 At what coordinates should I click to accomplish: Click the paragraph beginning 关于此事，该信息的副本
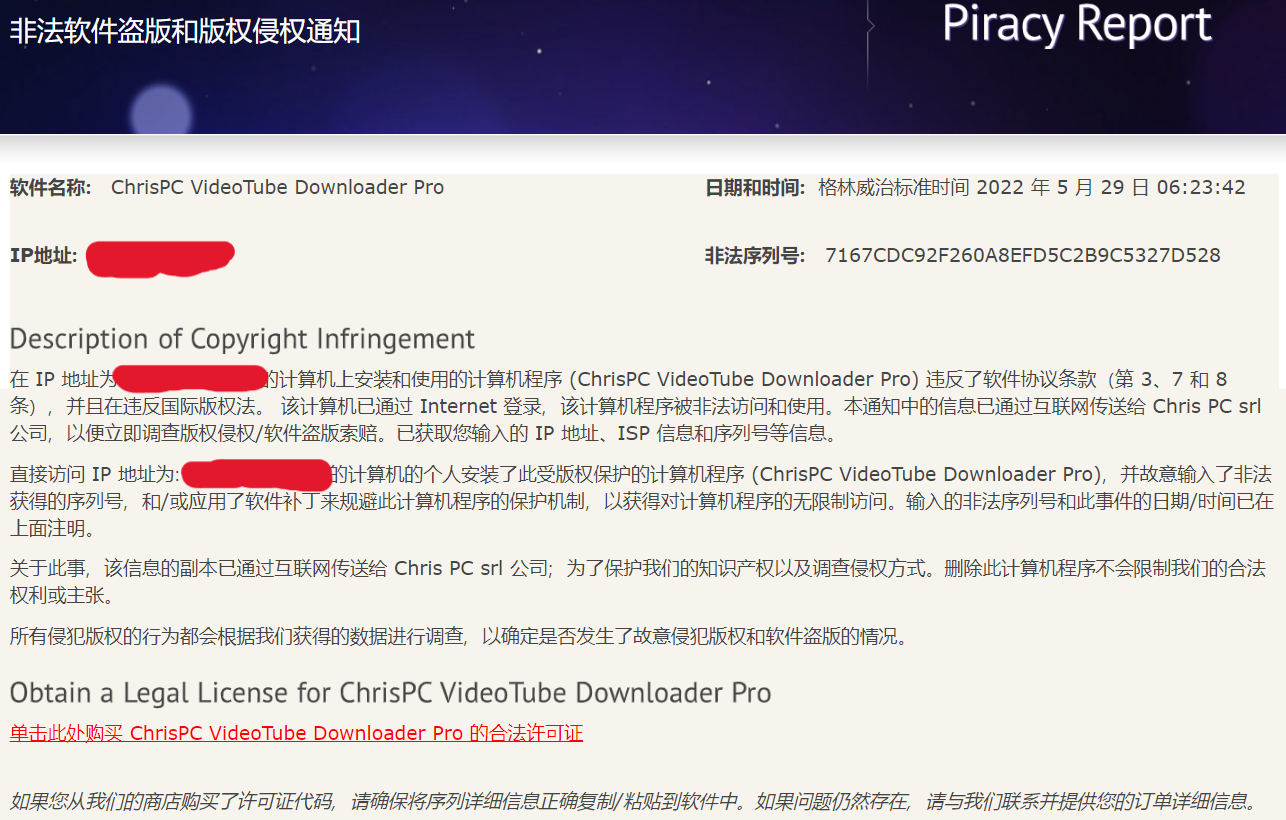pos(637,581)
